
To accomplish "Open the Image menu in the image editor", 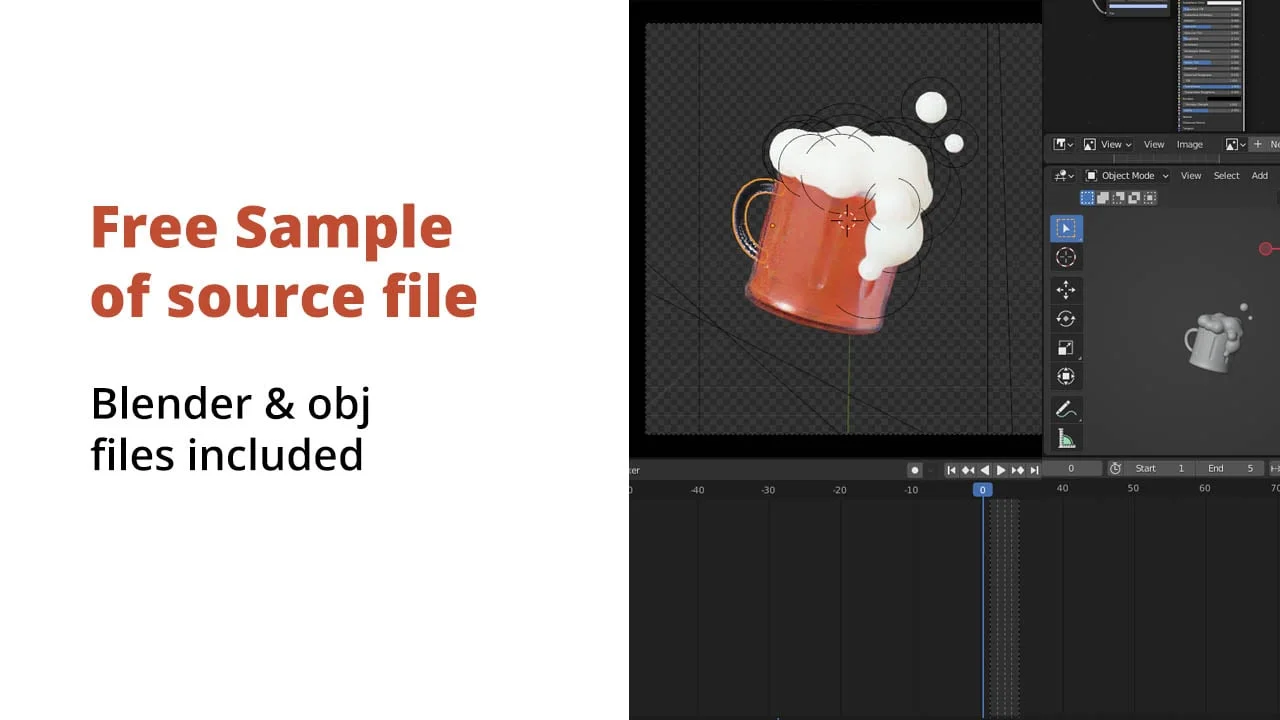I will point(1190,144).
